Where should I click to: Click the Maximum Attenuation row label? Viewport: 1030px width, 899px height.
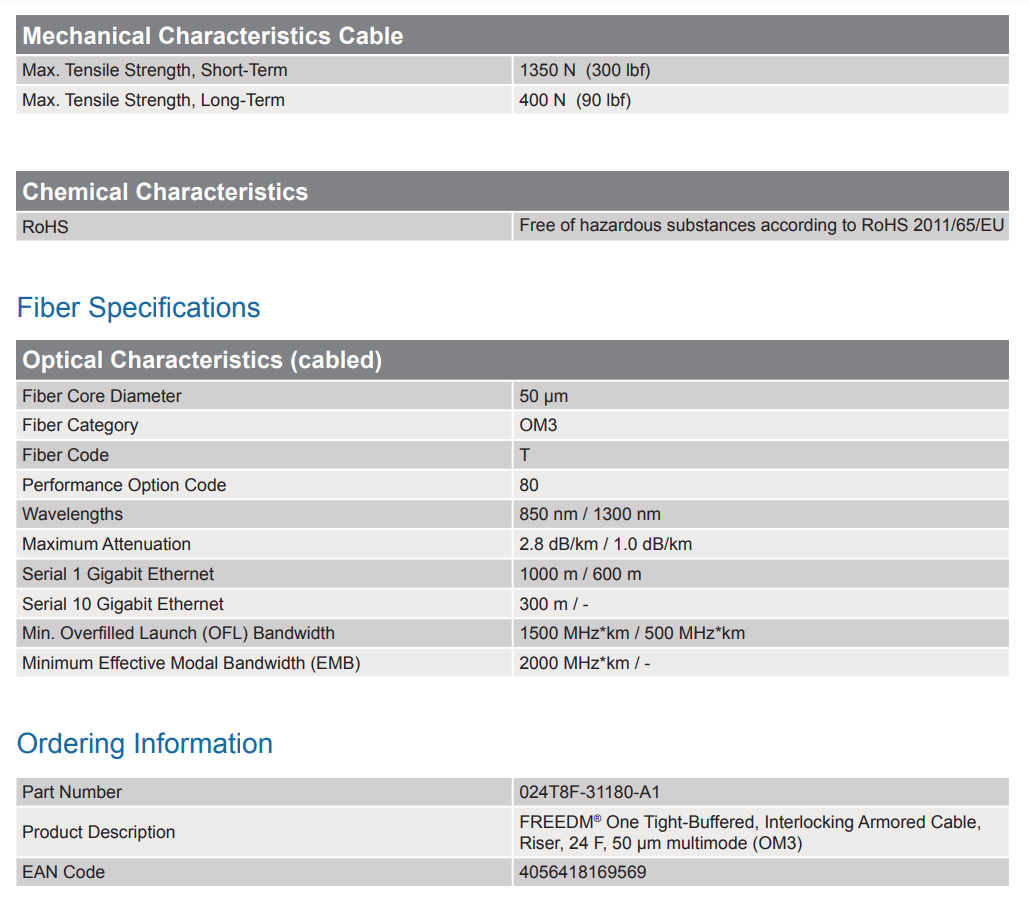(x=106, y=544)
